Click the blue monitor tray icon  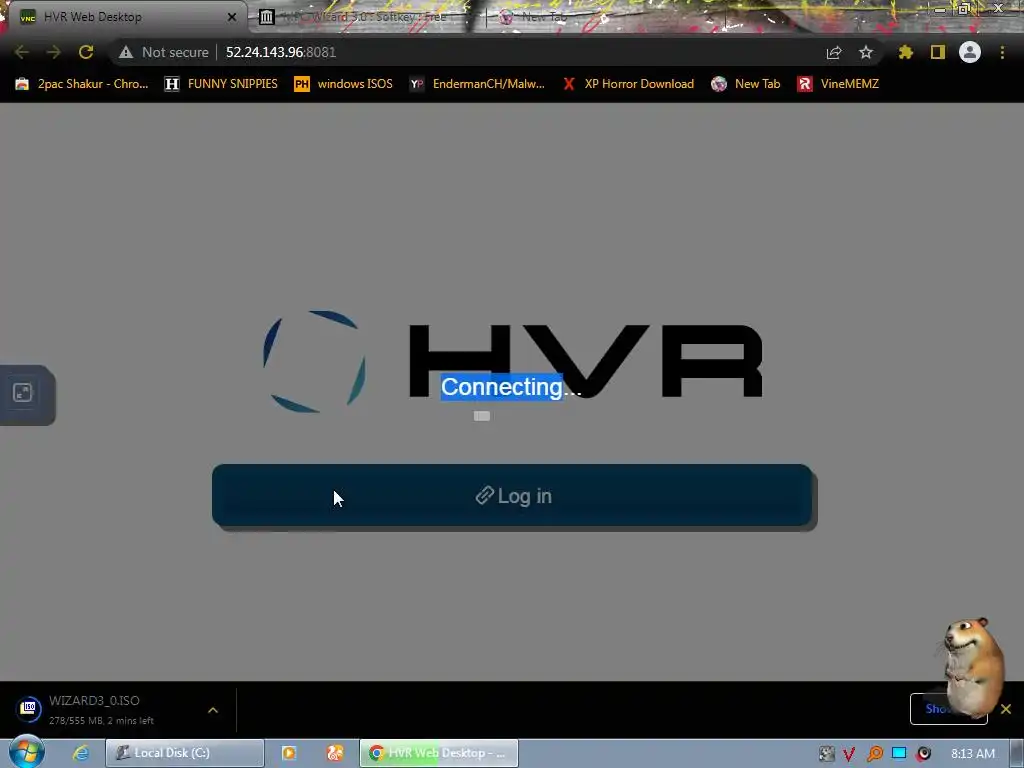tap(899, 753)
